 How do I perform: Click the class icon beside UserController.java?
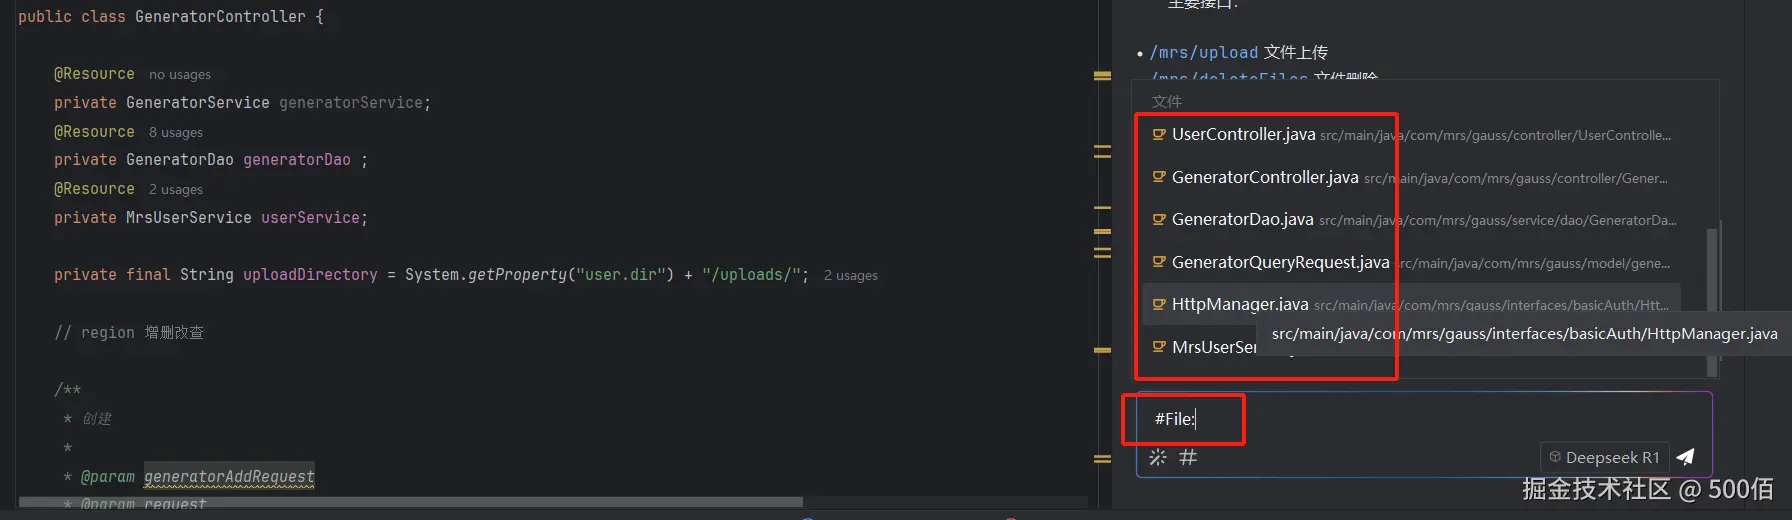click(x=1159, y=134)
